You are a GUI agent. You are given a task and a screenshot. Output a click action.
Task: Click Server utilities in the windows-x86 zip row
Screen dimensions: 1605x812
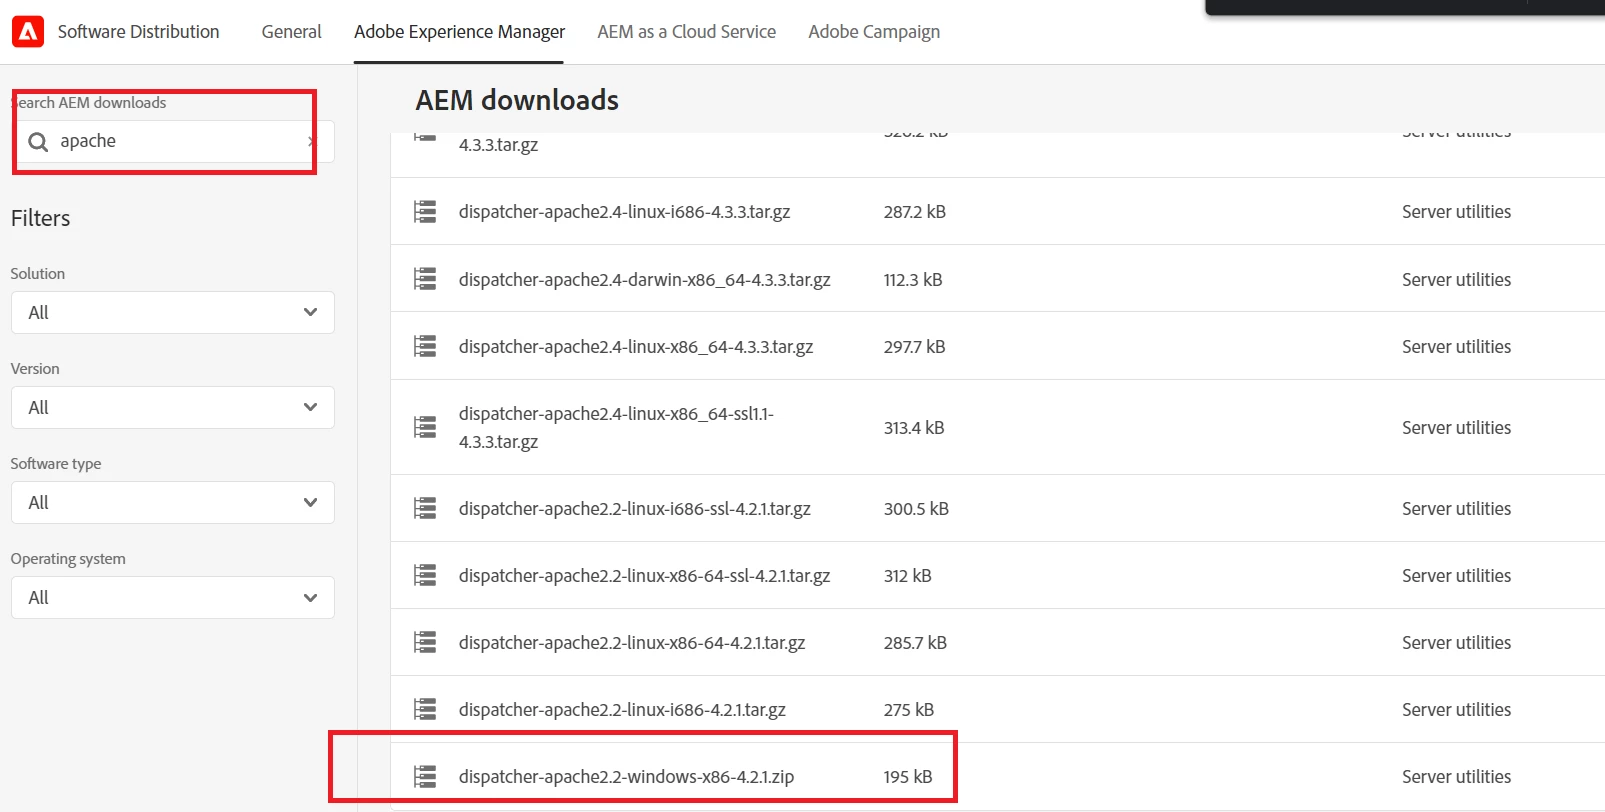tap(1456, 776)
